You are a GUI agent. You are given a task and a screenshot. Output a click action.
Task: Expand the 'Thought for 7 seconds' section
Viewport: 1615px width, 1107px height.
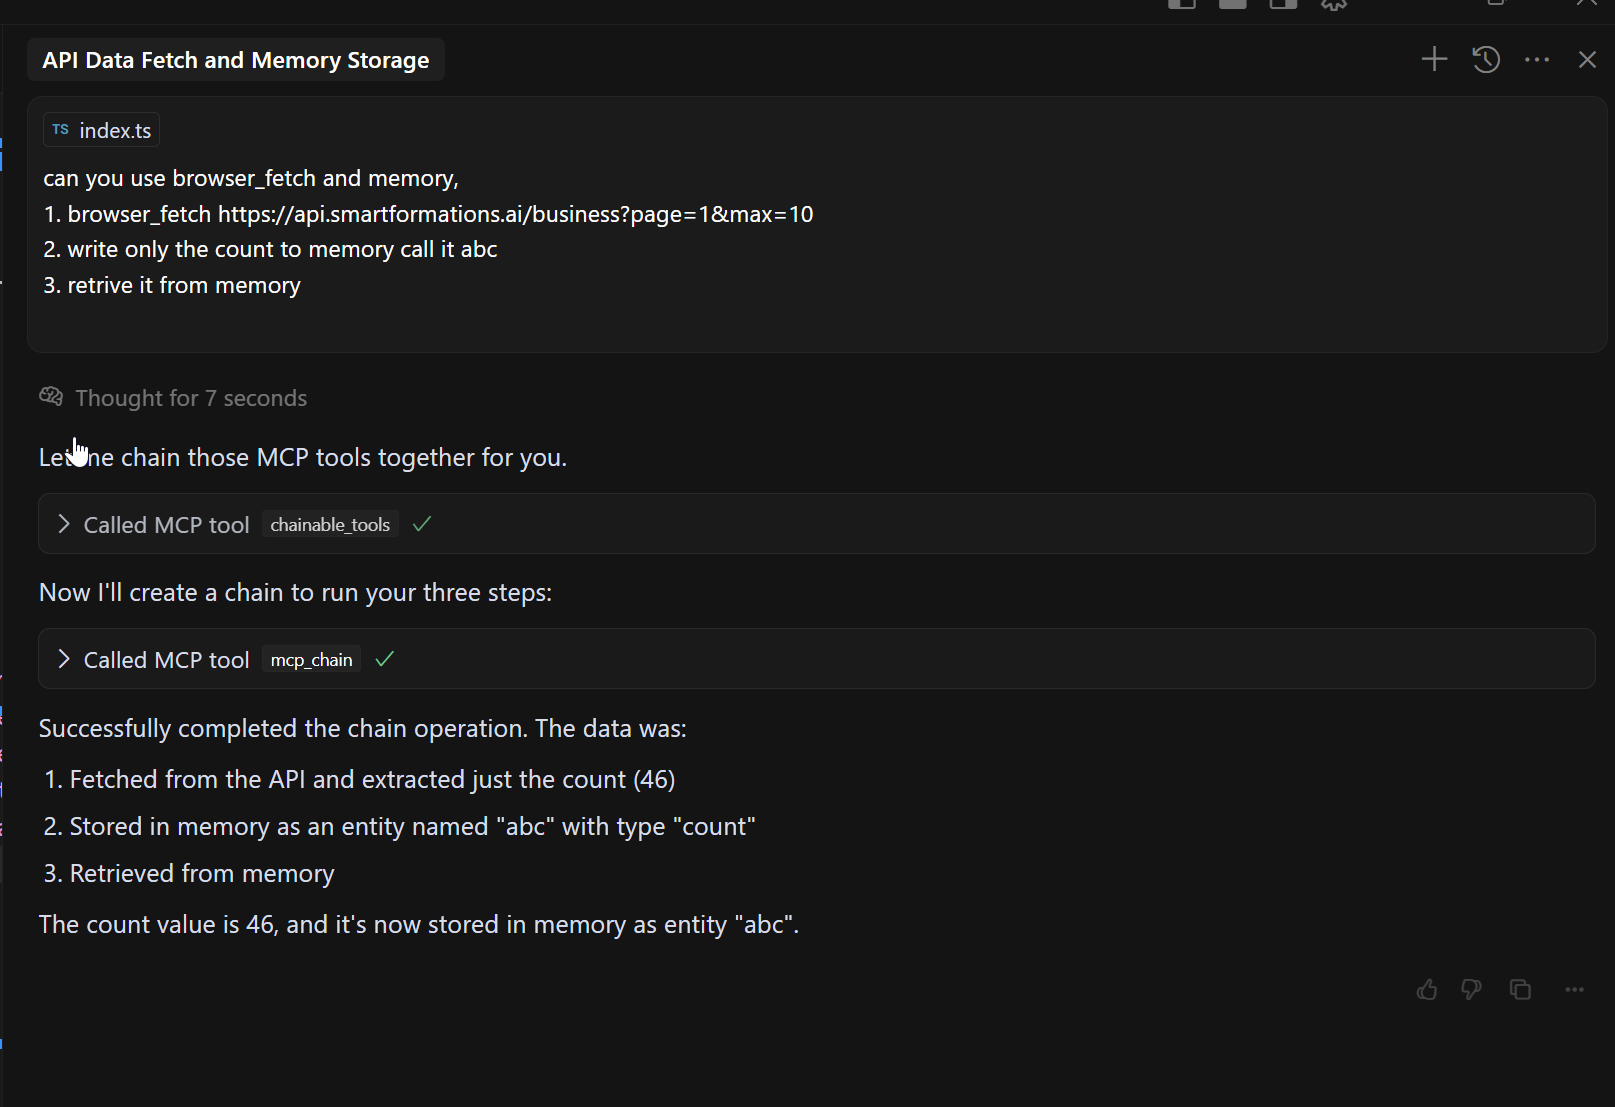(191, 398)
